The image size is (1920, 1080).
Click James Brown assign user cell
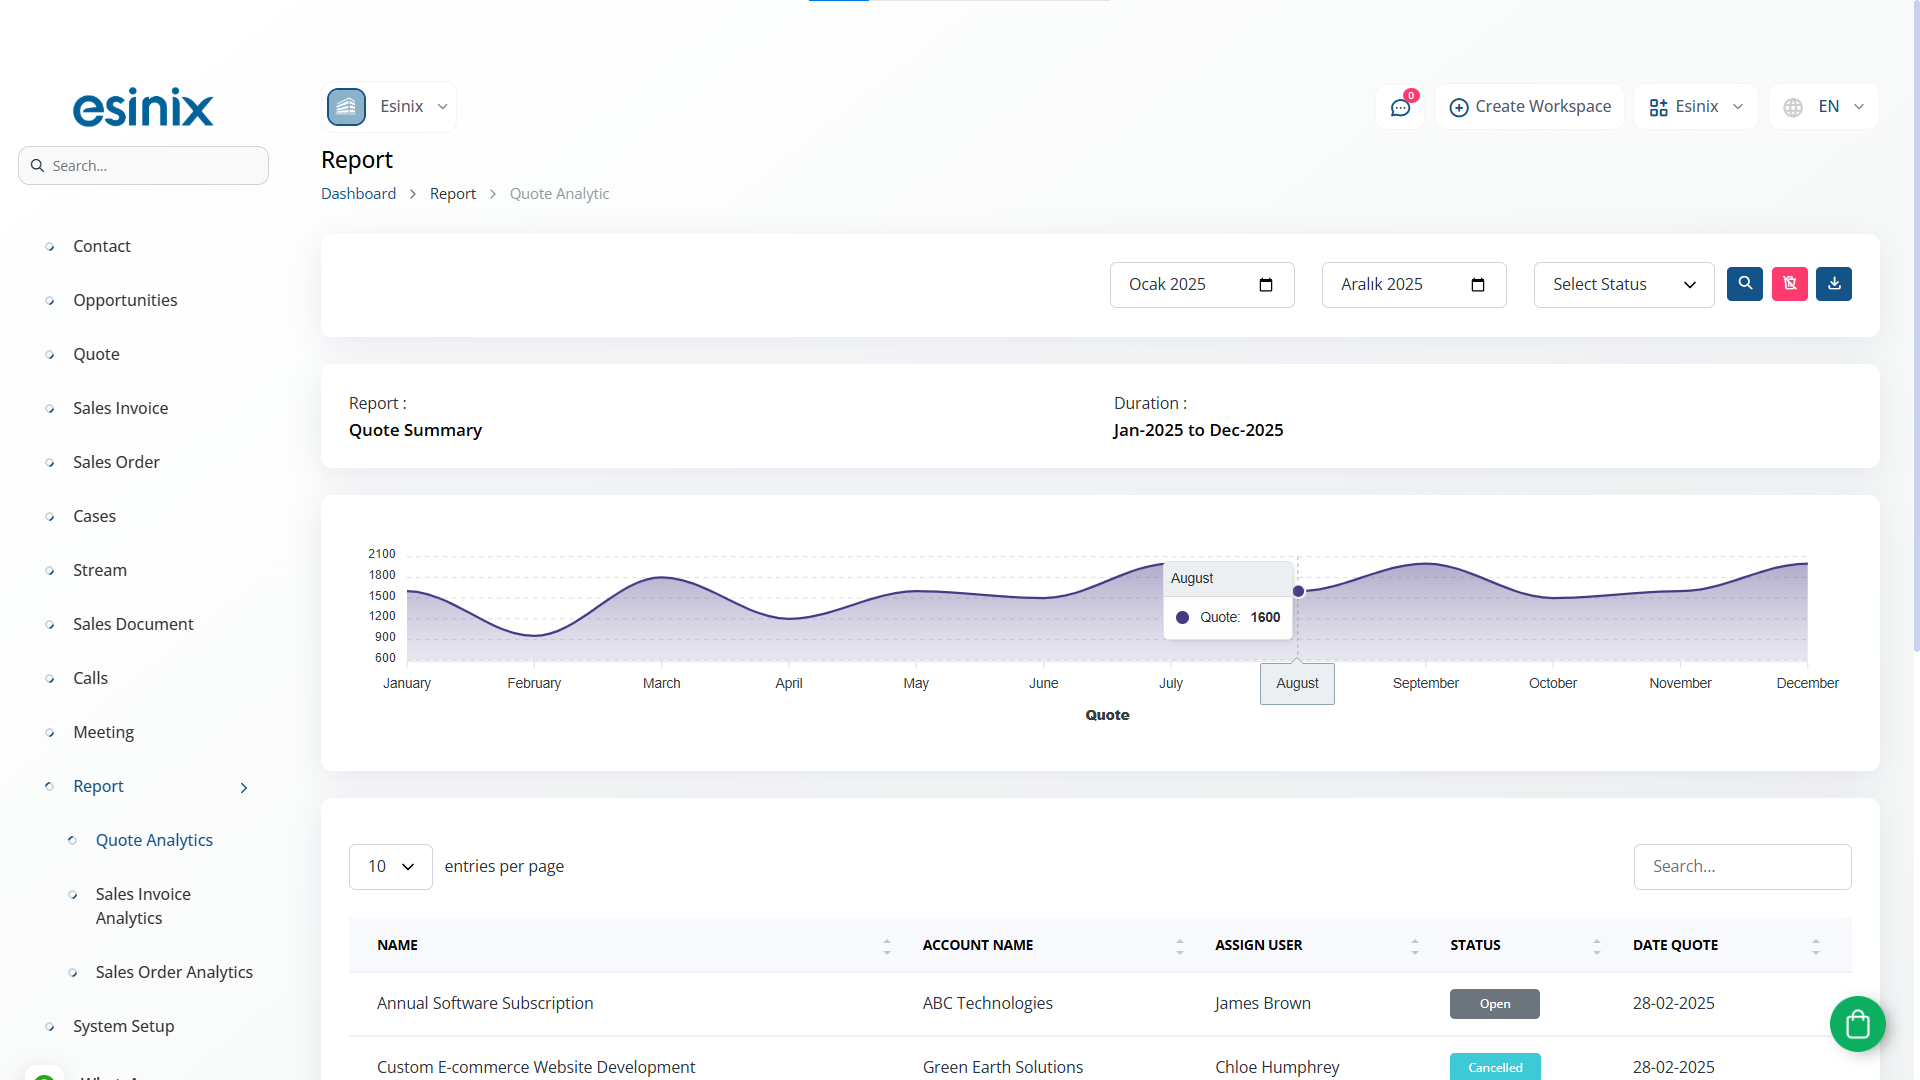click(x=1262, y=1003)
